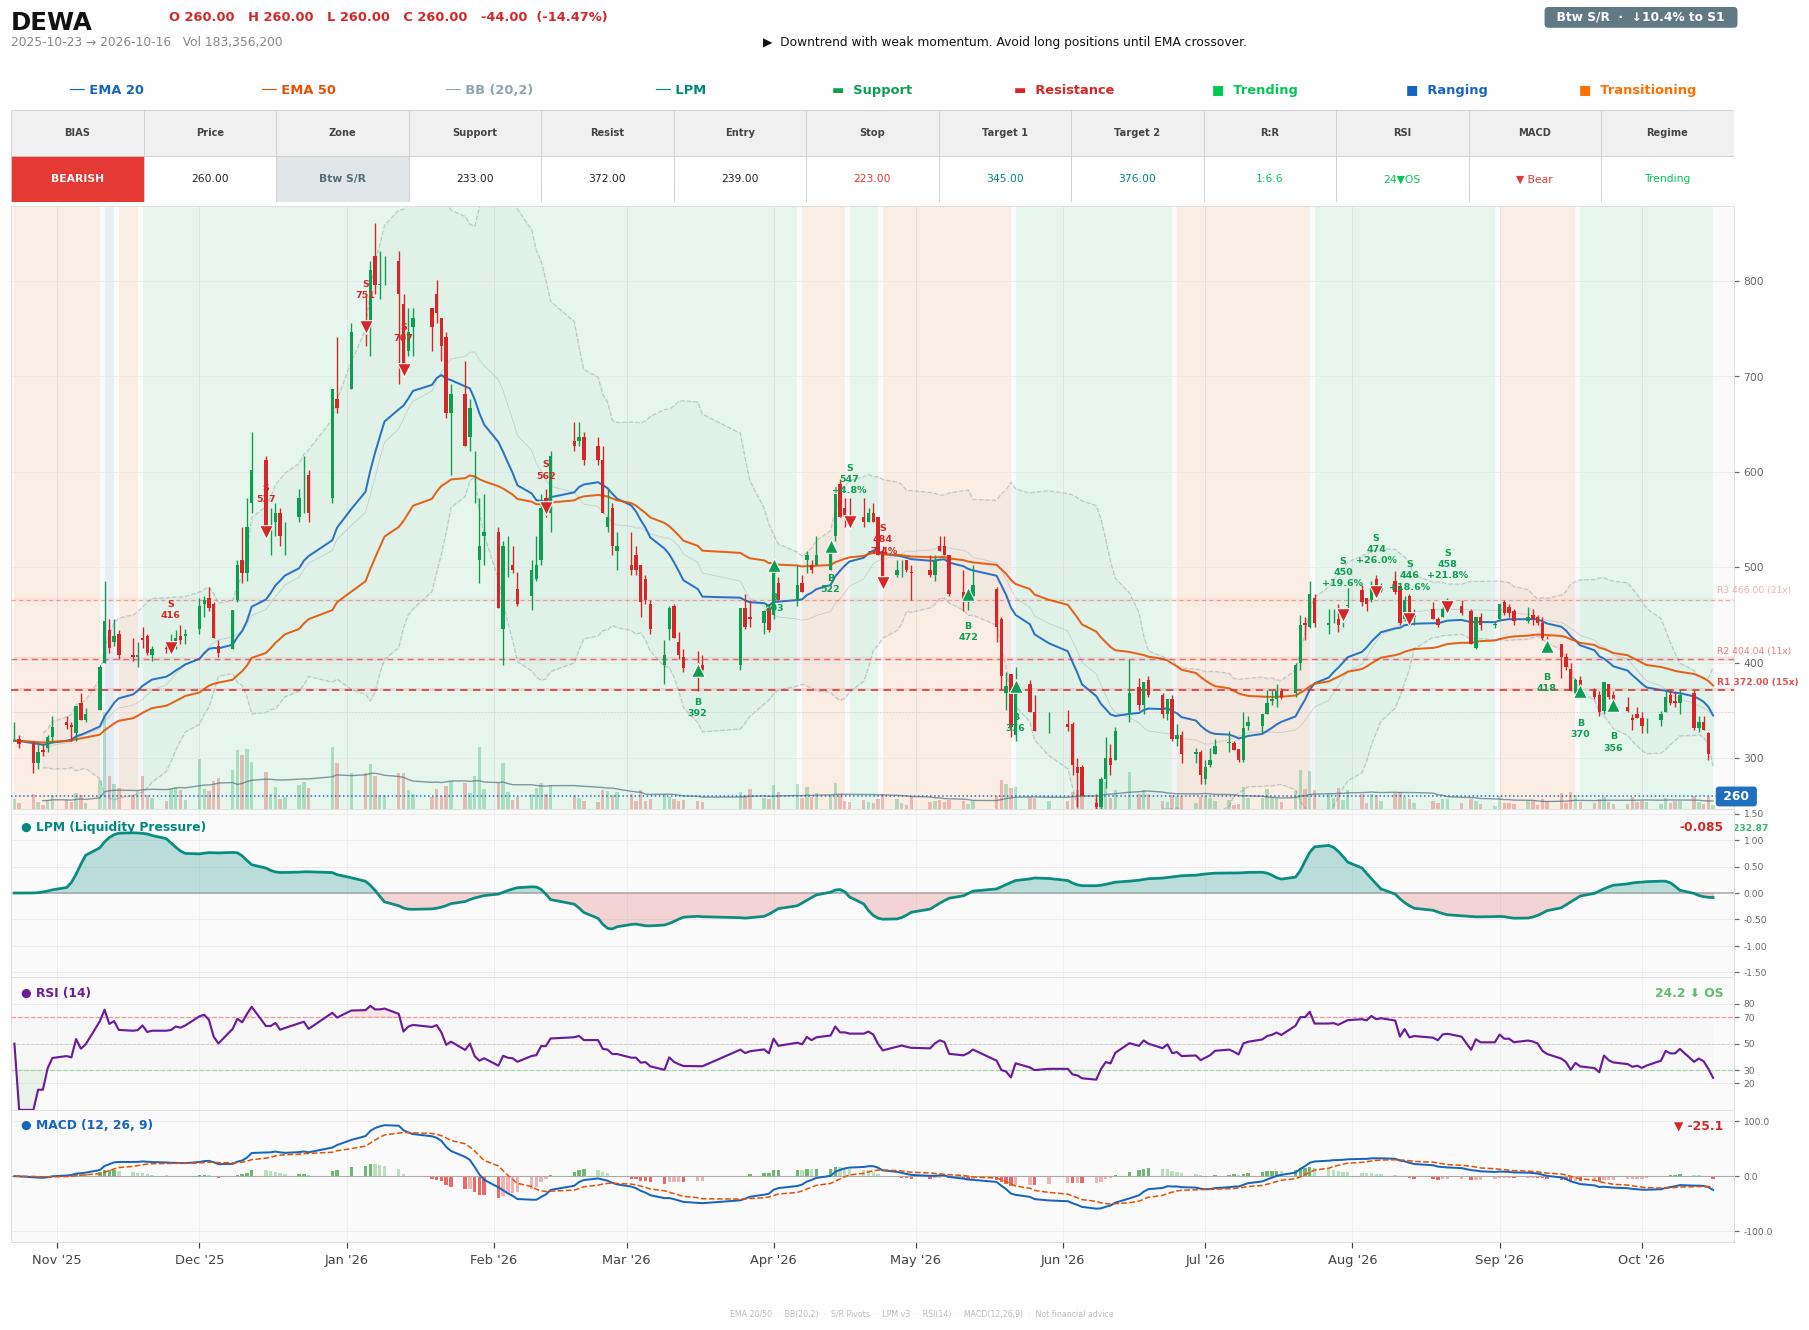
Task: Select the B 472 buy signal marker
Action: [x=968, y=596]
